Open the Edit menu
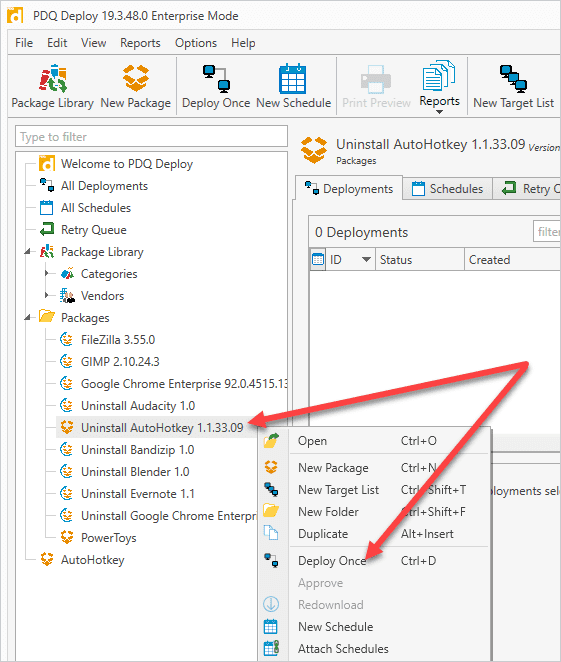This screenshot has height=662, width=561. coord(57,43)
